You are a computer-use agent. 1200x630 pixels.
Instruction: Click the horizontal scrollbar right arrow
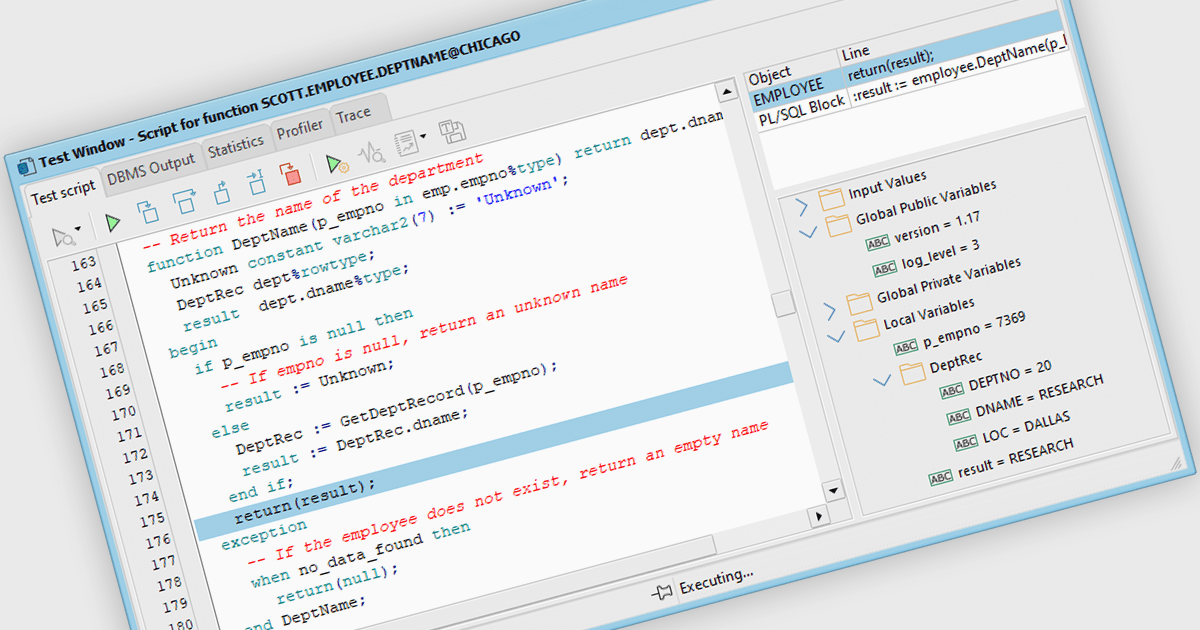tap(819, 516)
